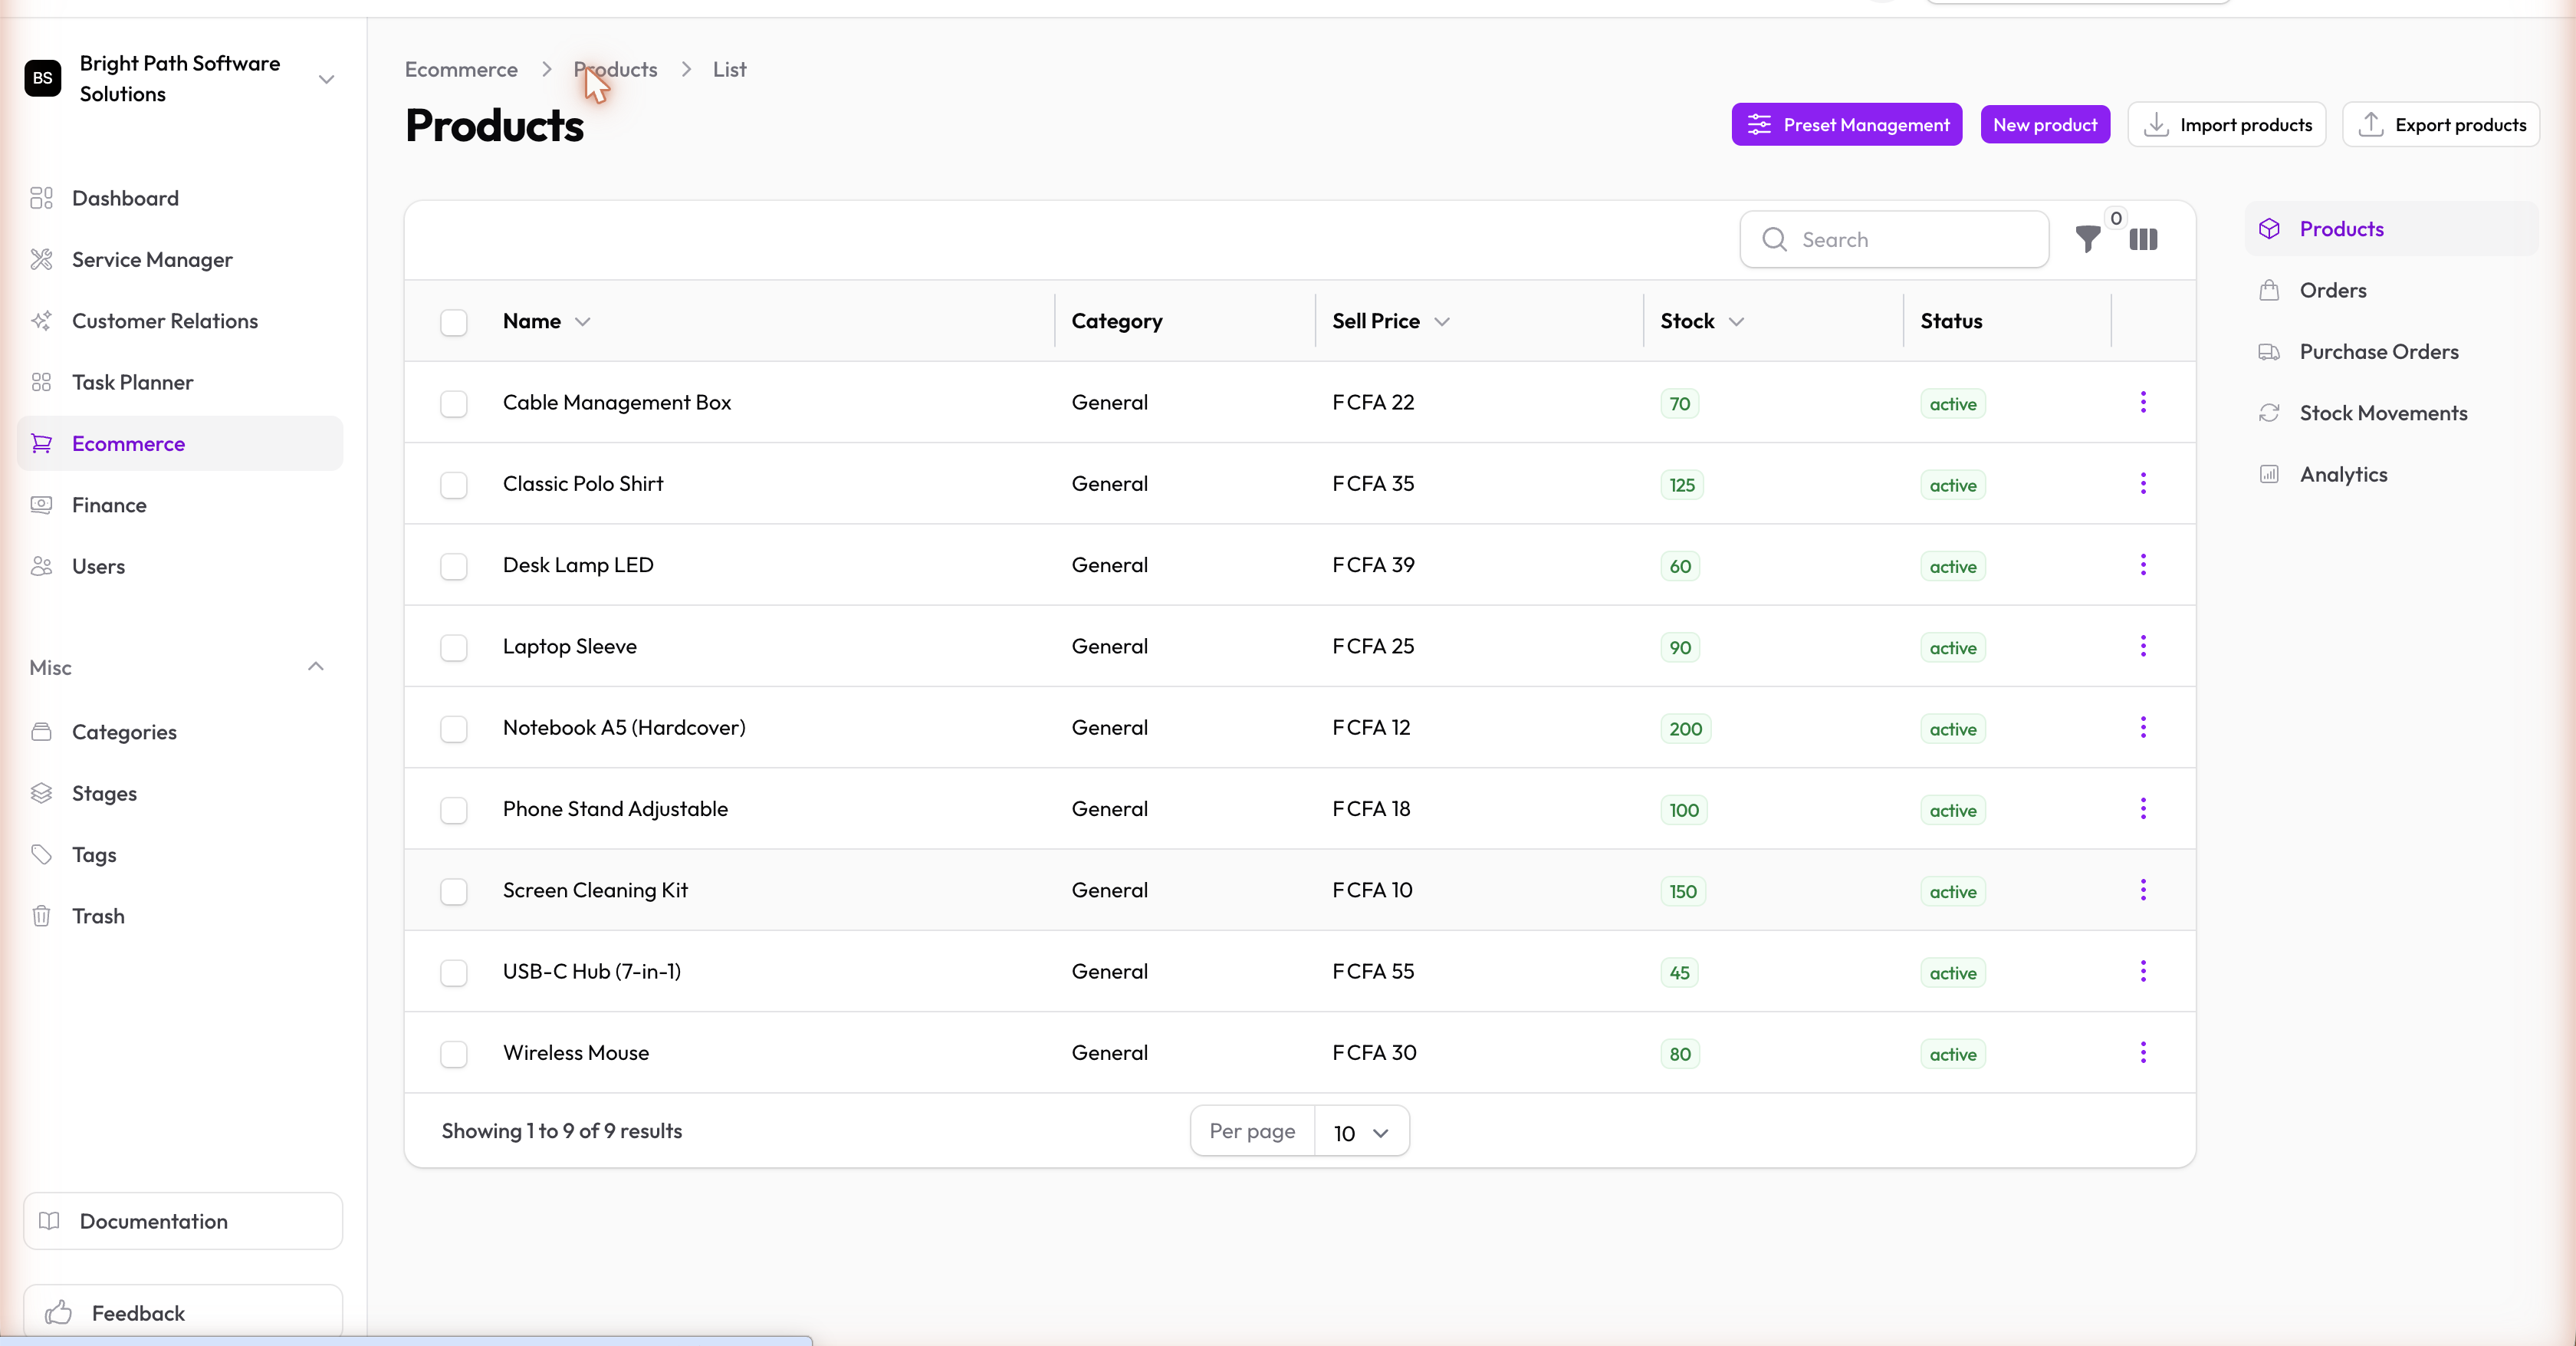Toggle columns with the column-layout icon
This screenshot has width=2576, height=1346.
2143,239
